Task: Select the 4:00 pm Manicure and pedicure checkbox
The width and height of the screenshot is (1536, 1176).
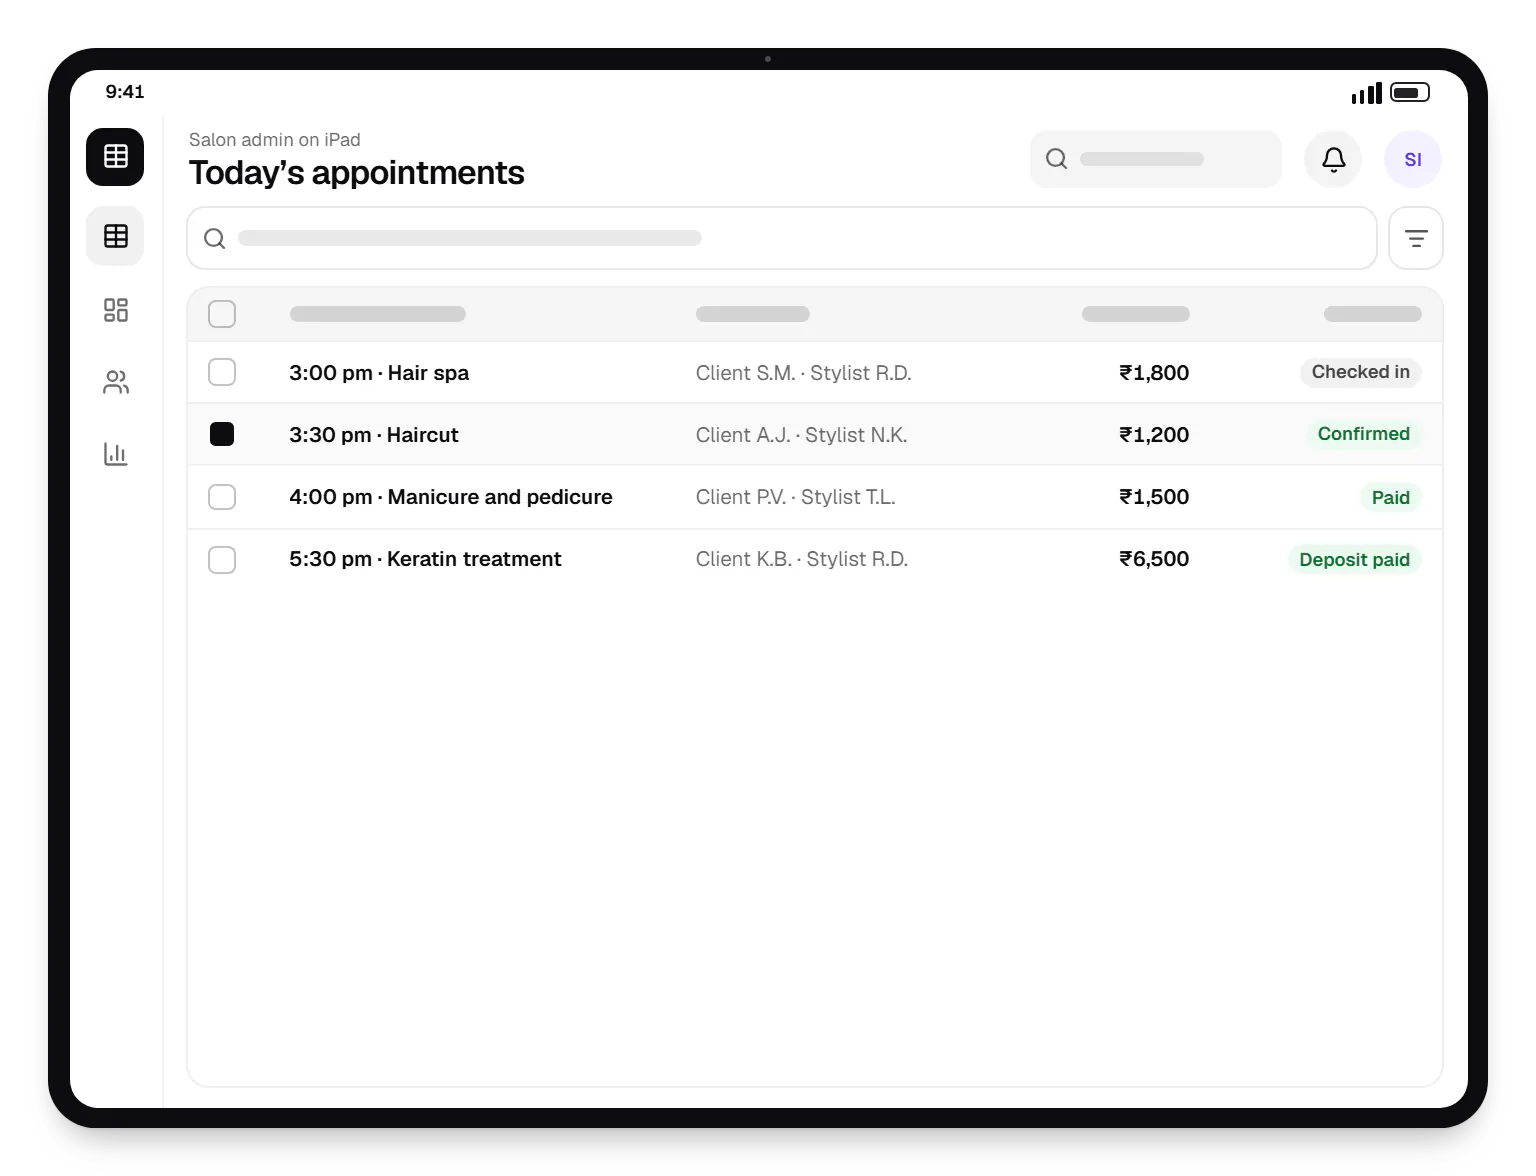Action: (x=222, y=497)
